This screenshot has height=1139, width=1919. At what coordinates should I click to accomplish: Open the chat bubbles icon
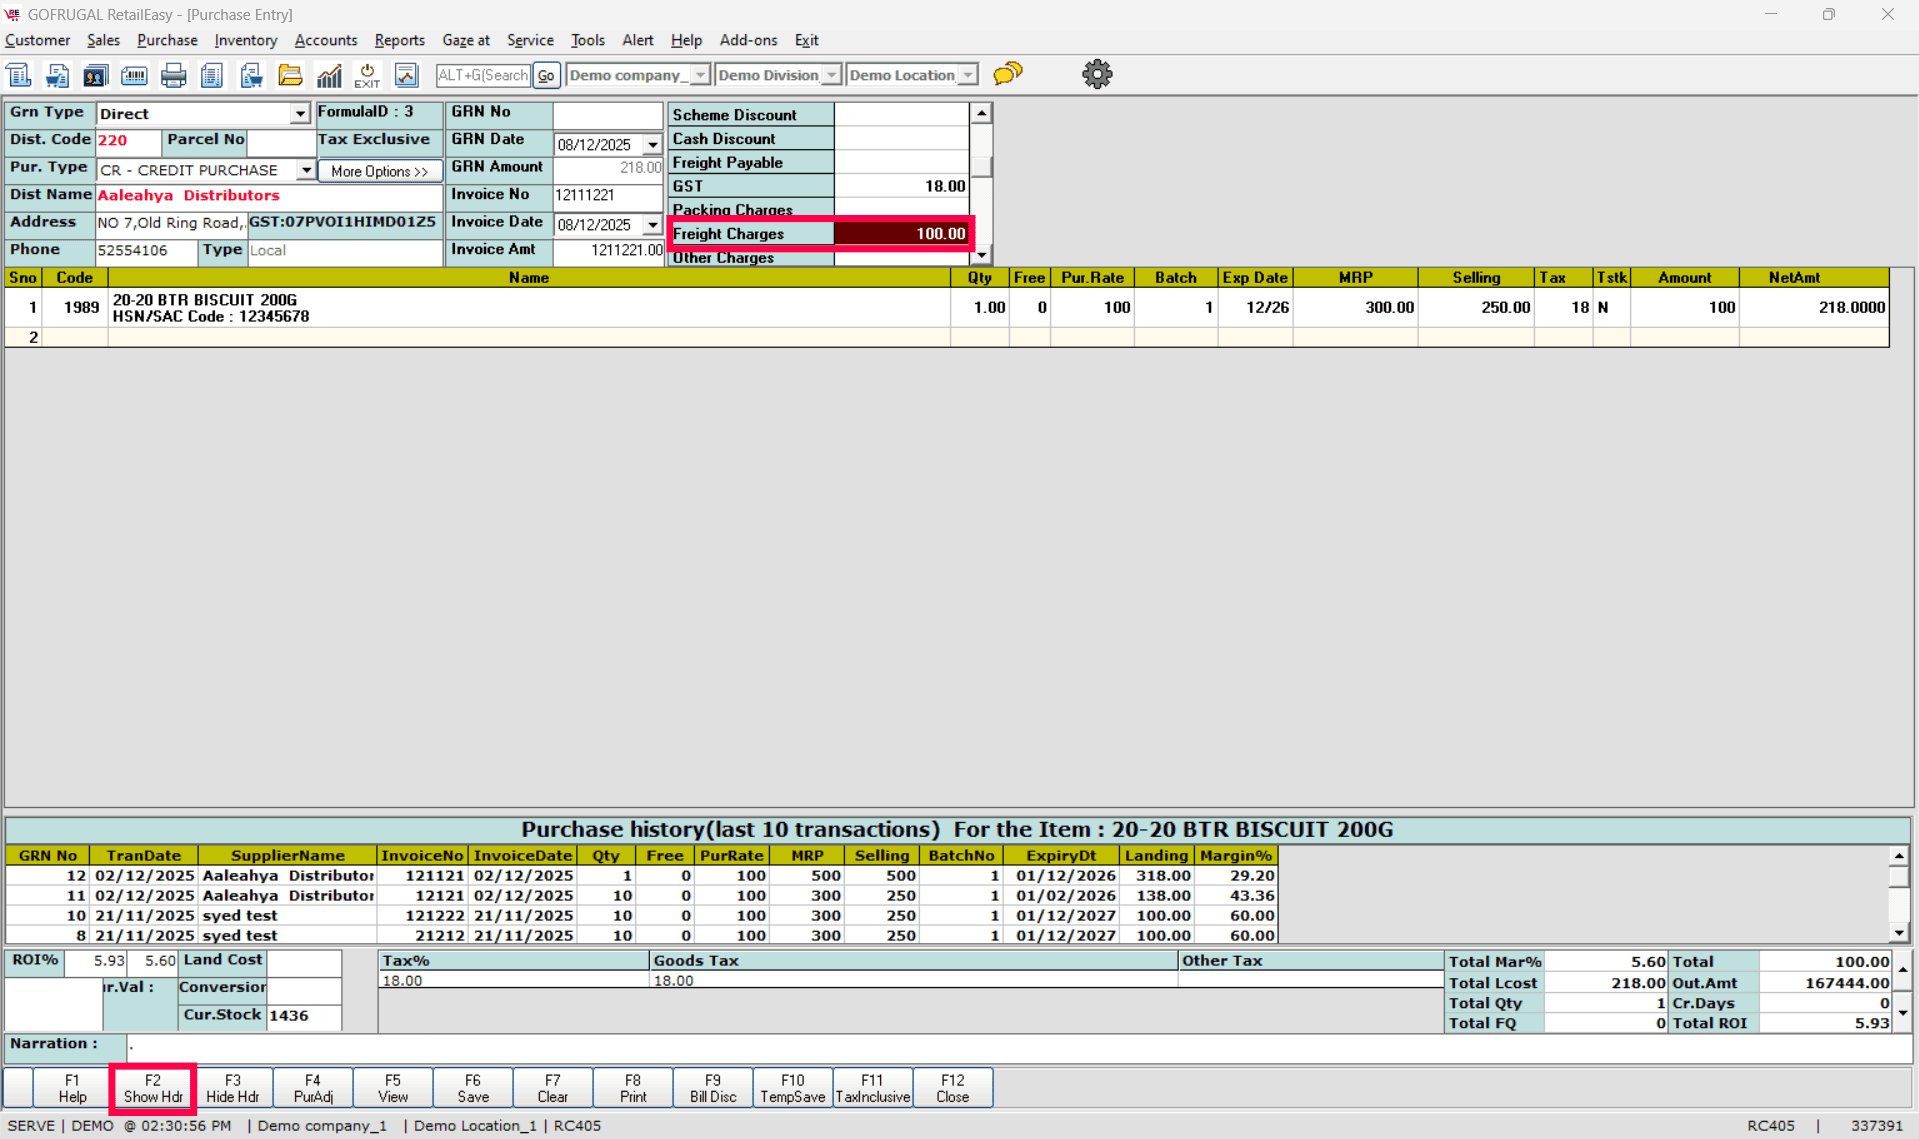pos(1008,74)
